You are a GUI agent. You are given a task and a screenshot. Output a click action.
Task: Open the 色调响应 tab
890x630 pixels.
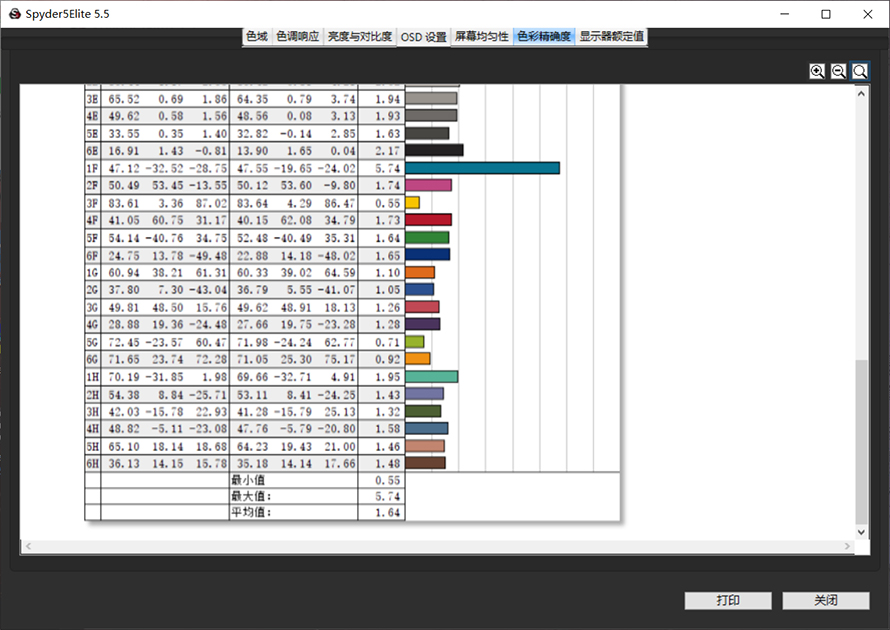pos(298,36)
